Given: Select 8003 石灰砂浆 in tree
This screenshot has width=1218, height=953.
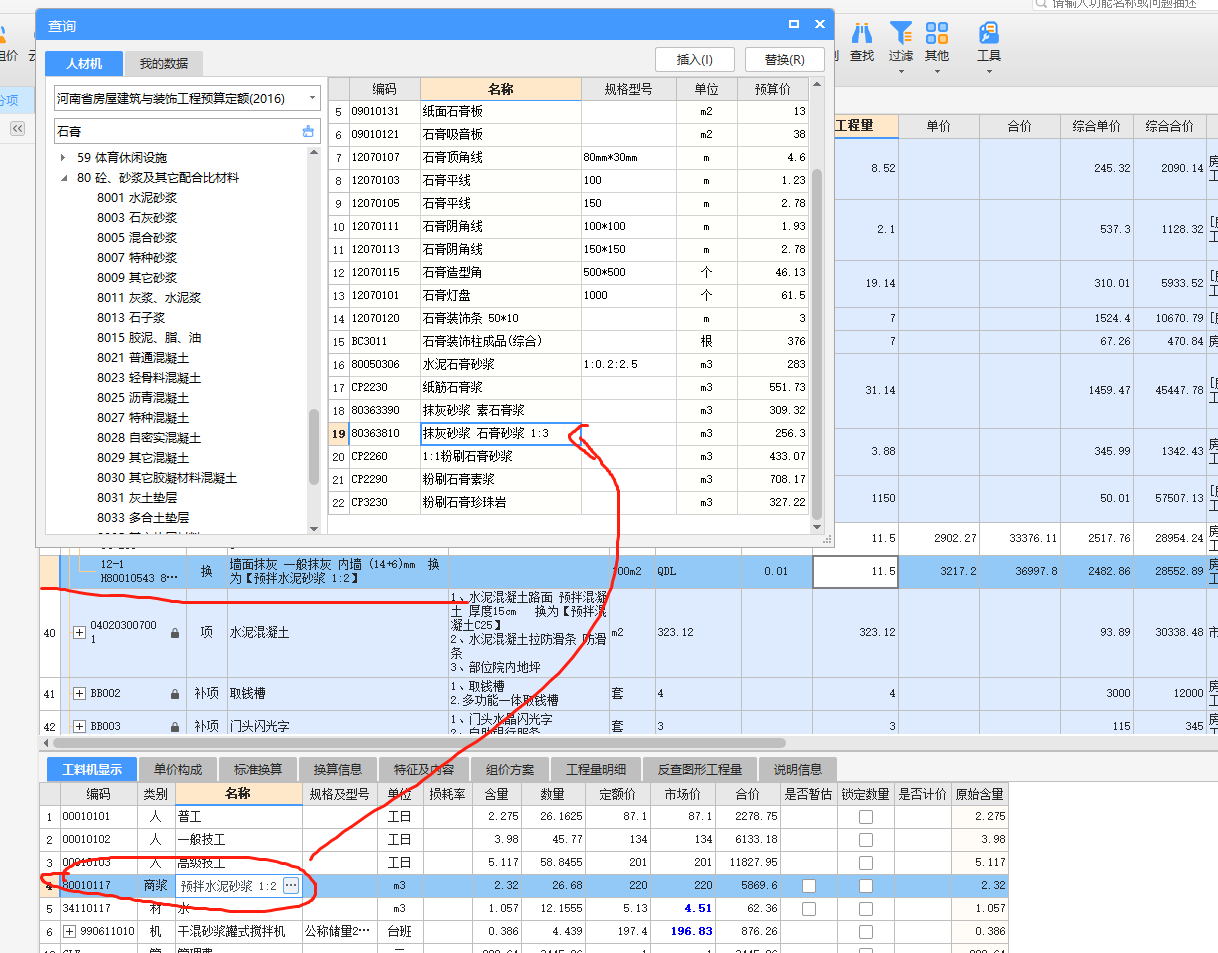Looking at the screenshot, I should (137, 218).
